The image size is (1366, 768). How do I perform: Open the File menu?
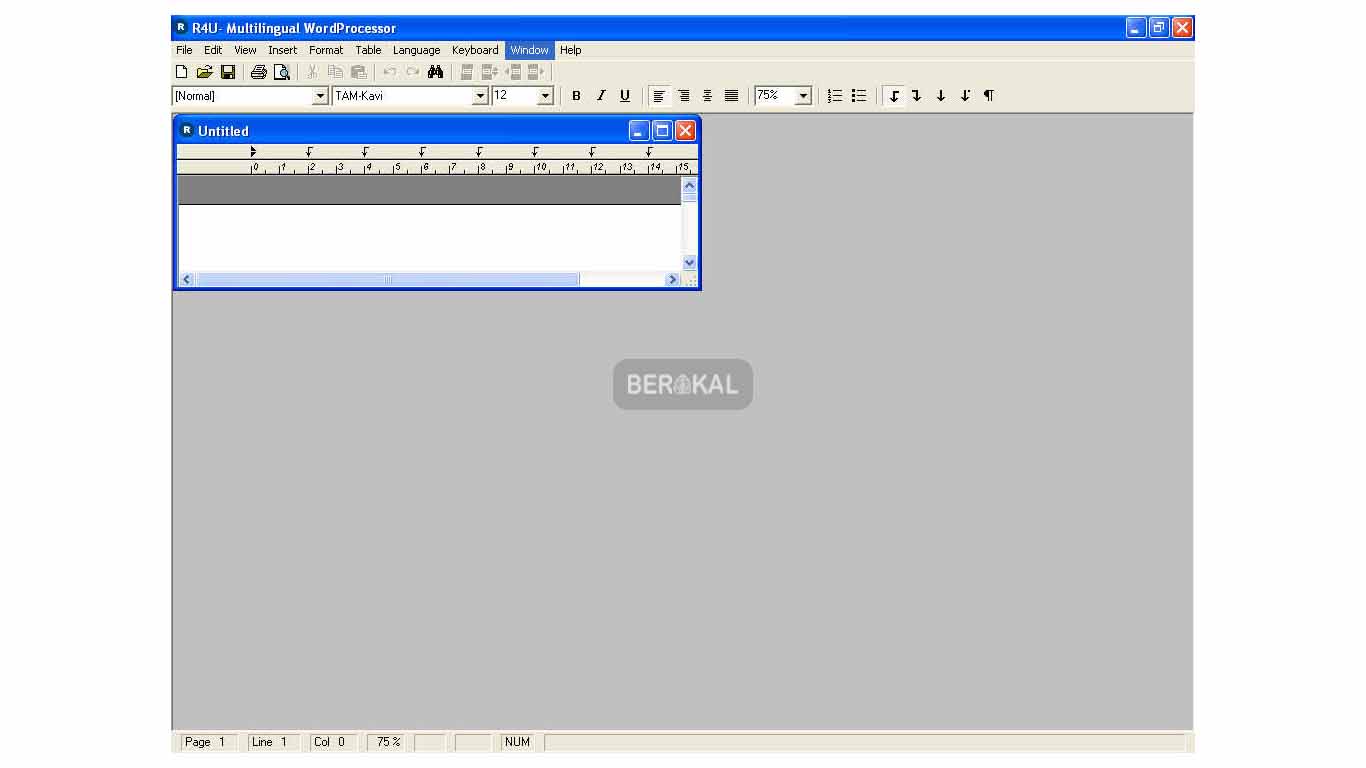[x=184, y=50]
